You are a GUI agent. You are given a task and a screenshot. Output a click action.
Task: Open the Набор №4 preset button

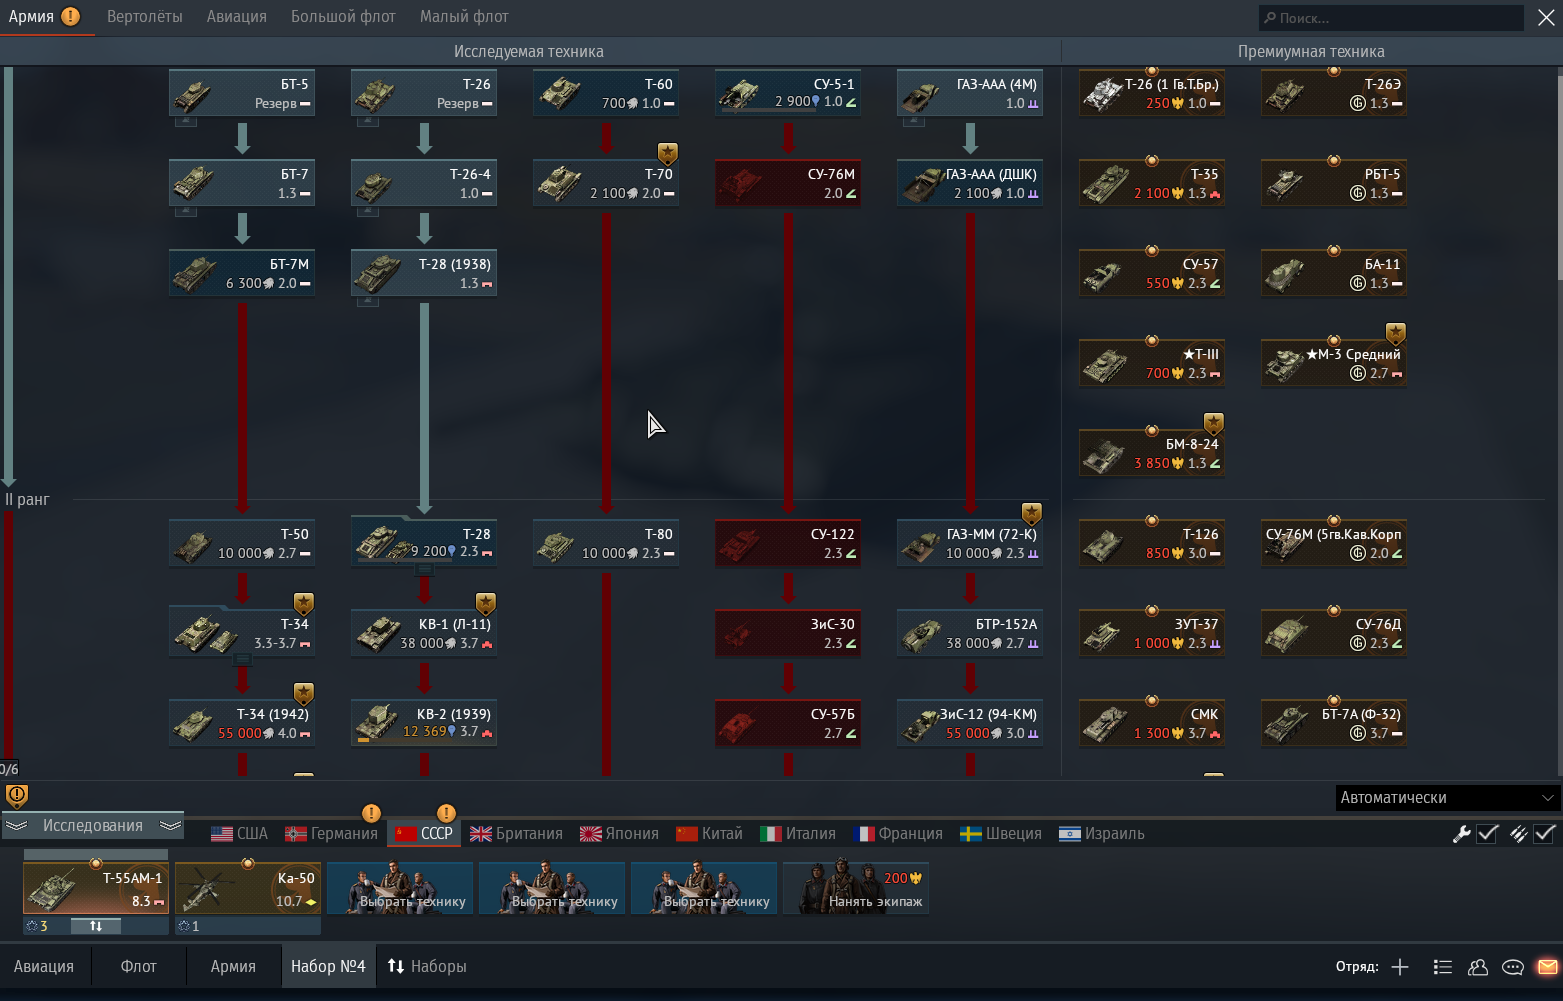coord(328,966)
